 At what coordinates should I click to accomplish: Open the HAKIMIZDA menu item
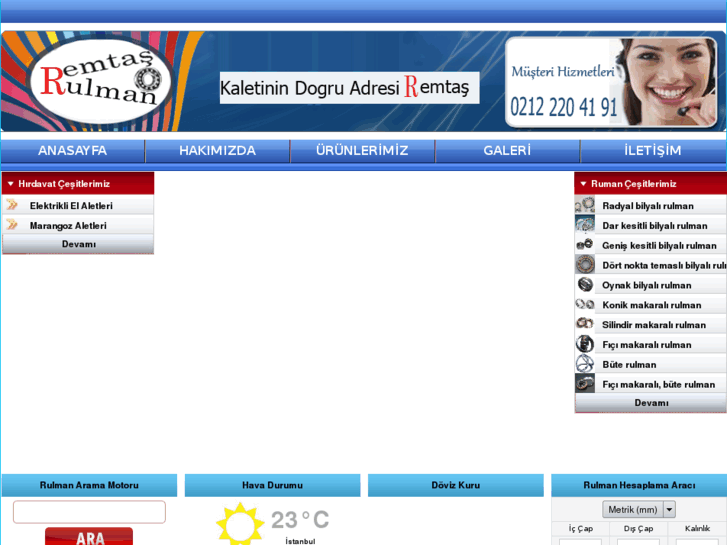(217, 151)
